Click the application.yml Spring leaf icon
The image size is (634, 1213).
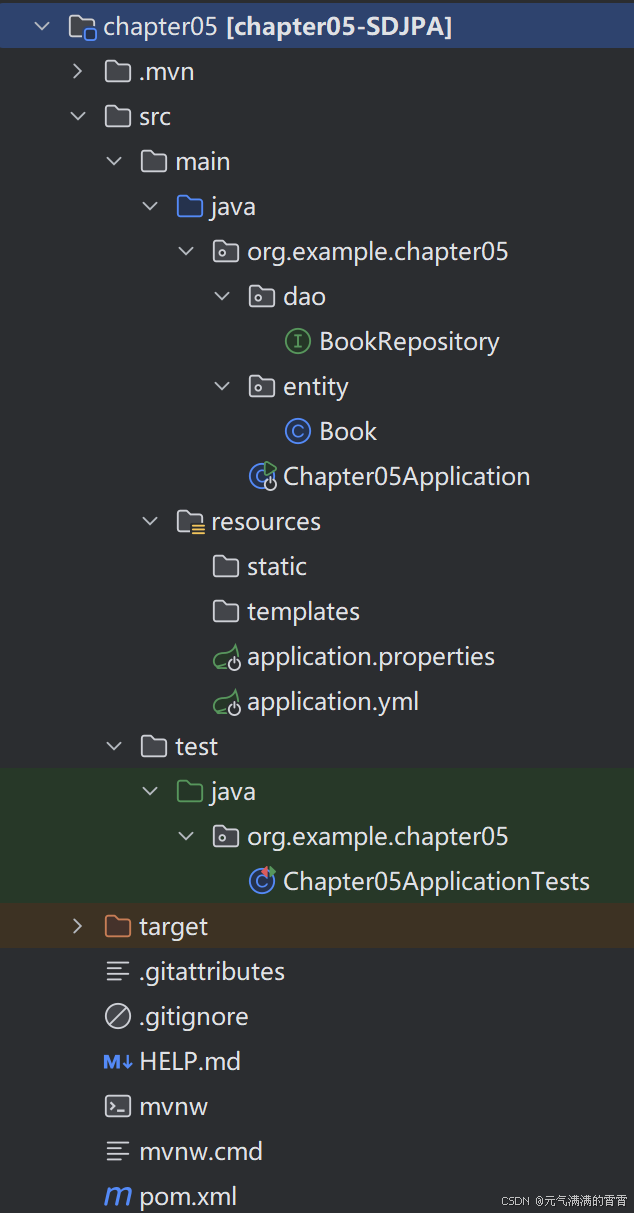tap(227, 701)
